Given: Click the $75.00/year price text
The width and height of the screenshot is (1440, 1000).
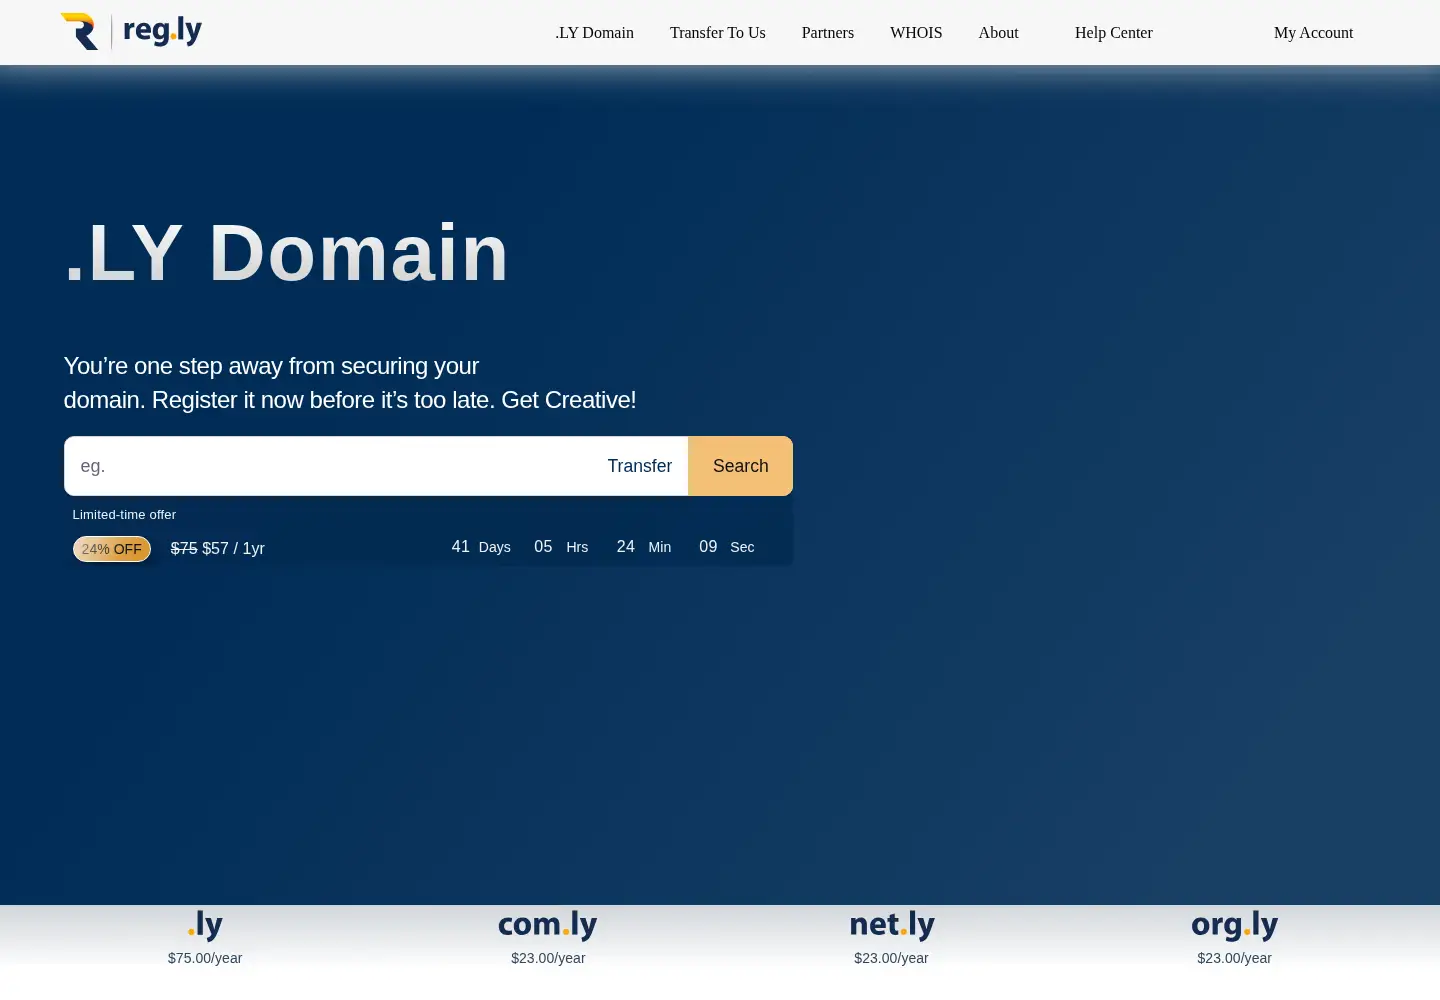Looking at the screenshot, I should click(x=205, y=958).
